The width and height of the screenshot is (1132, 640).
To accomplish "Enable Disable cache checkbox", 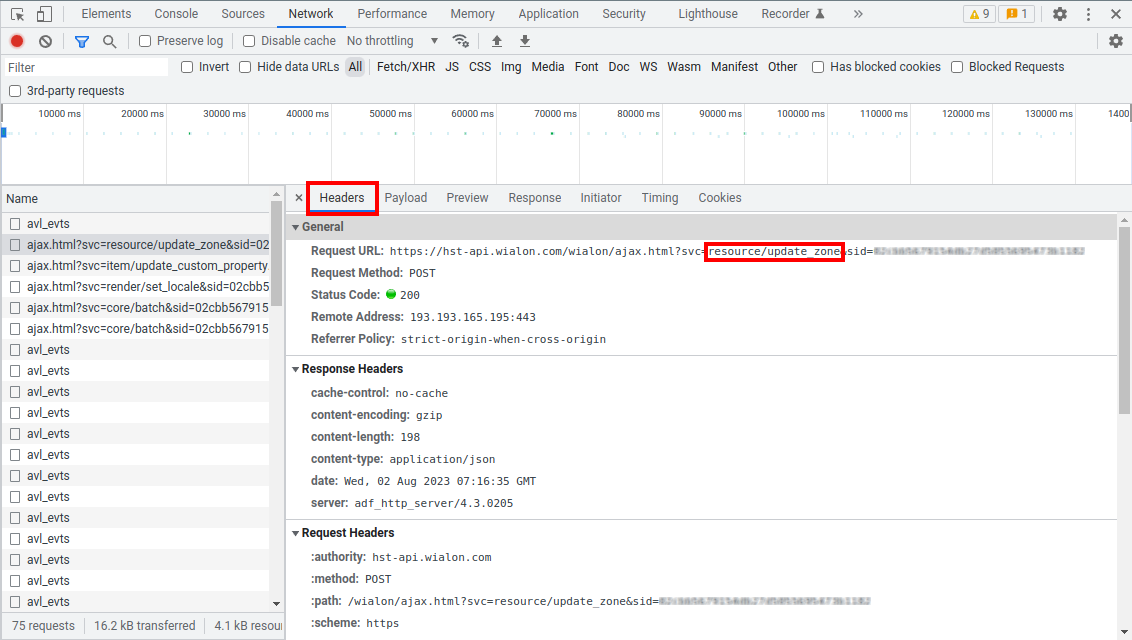I will (249, 41).
